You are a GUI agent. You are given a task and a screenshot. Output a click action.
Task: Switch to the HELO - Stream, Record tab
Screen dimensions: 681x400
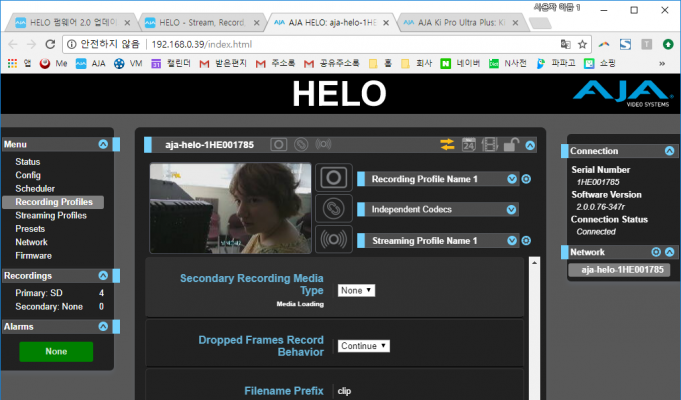(x=202, y=23)
